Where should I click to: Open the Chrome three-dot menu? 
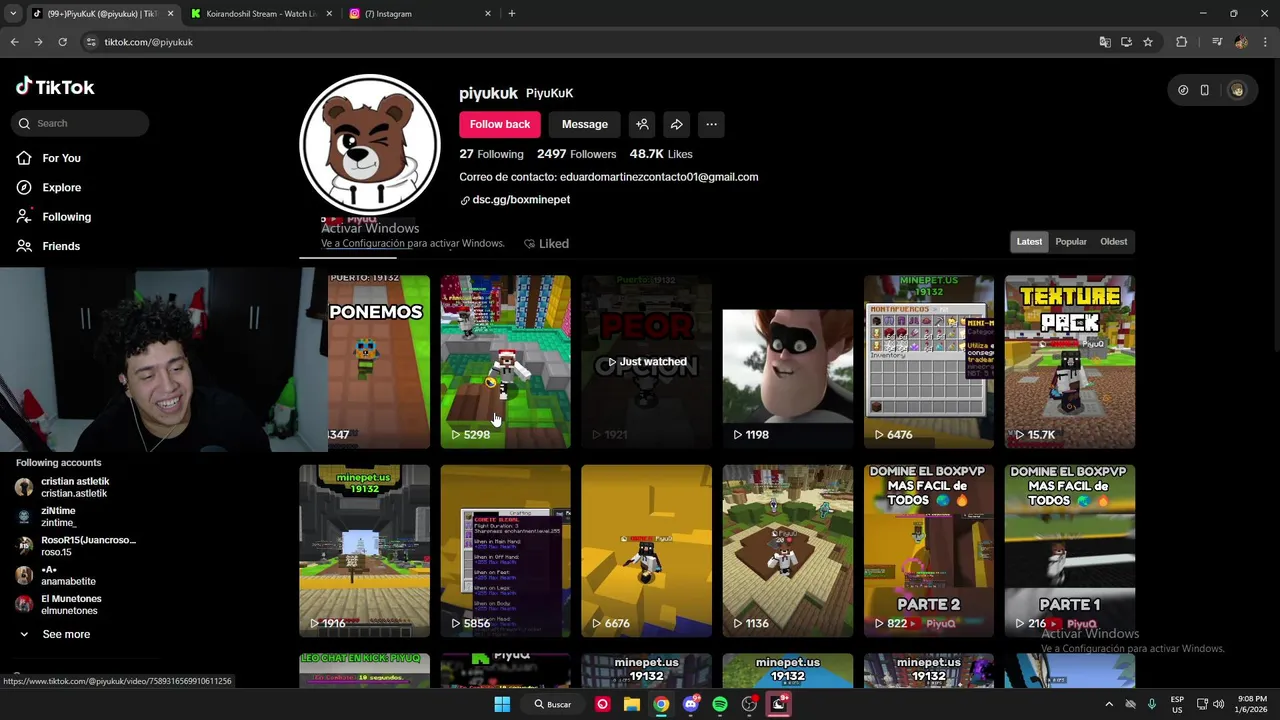(1265, 42)
